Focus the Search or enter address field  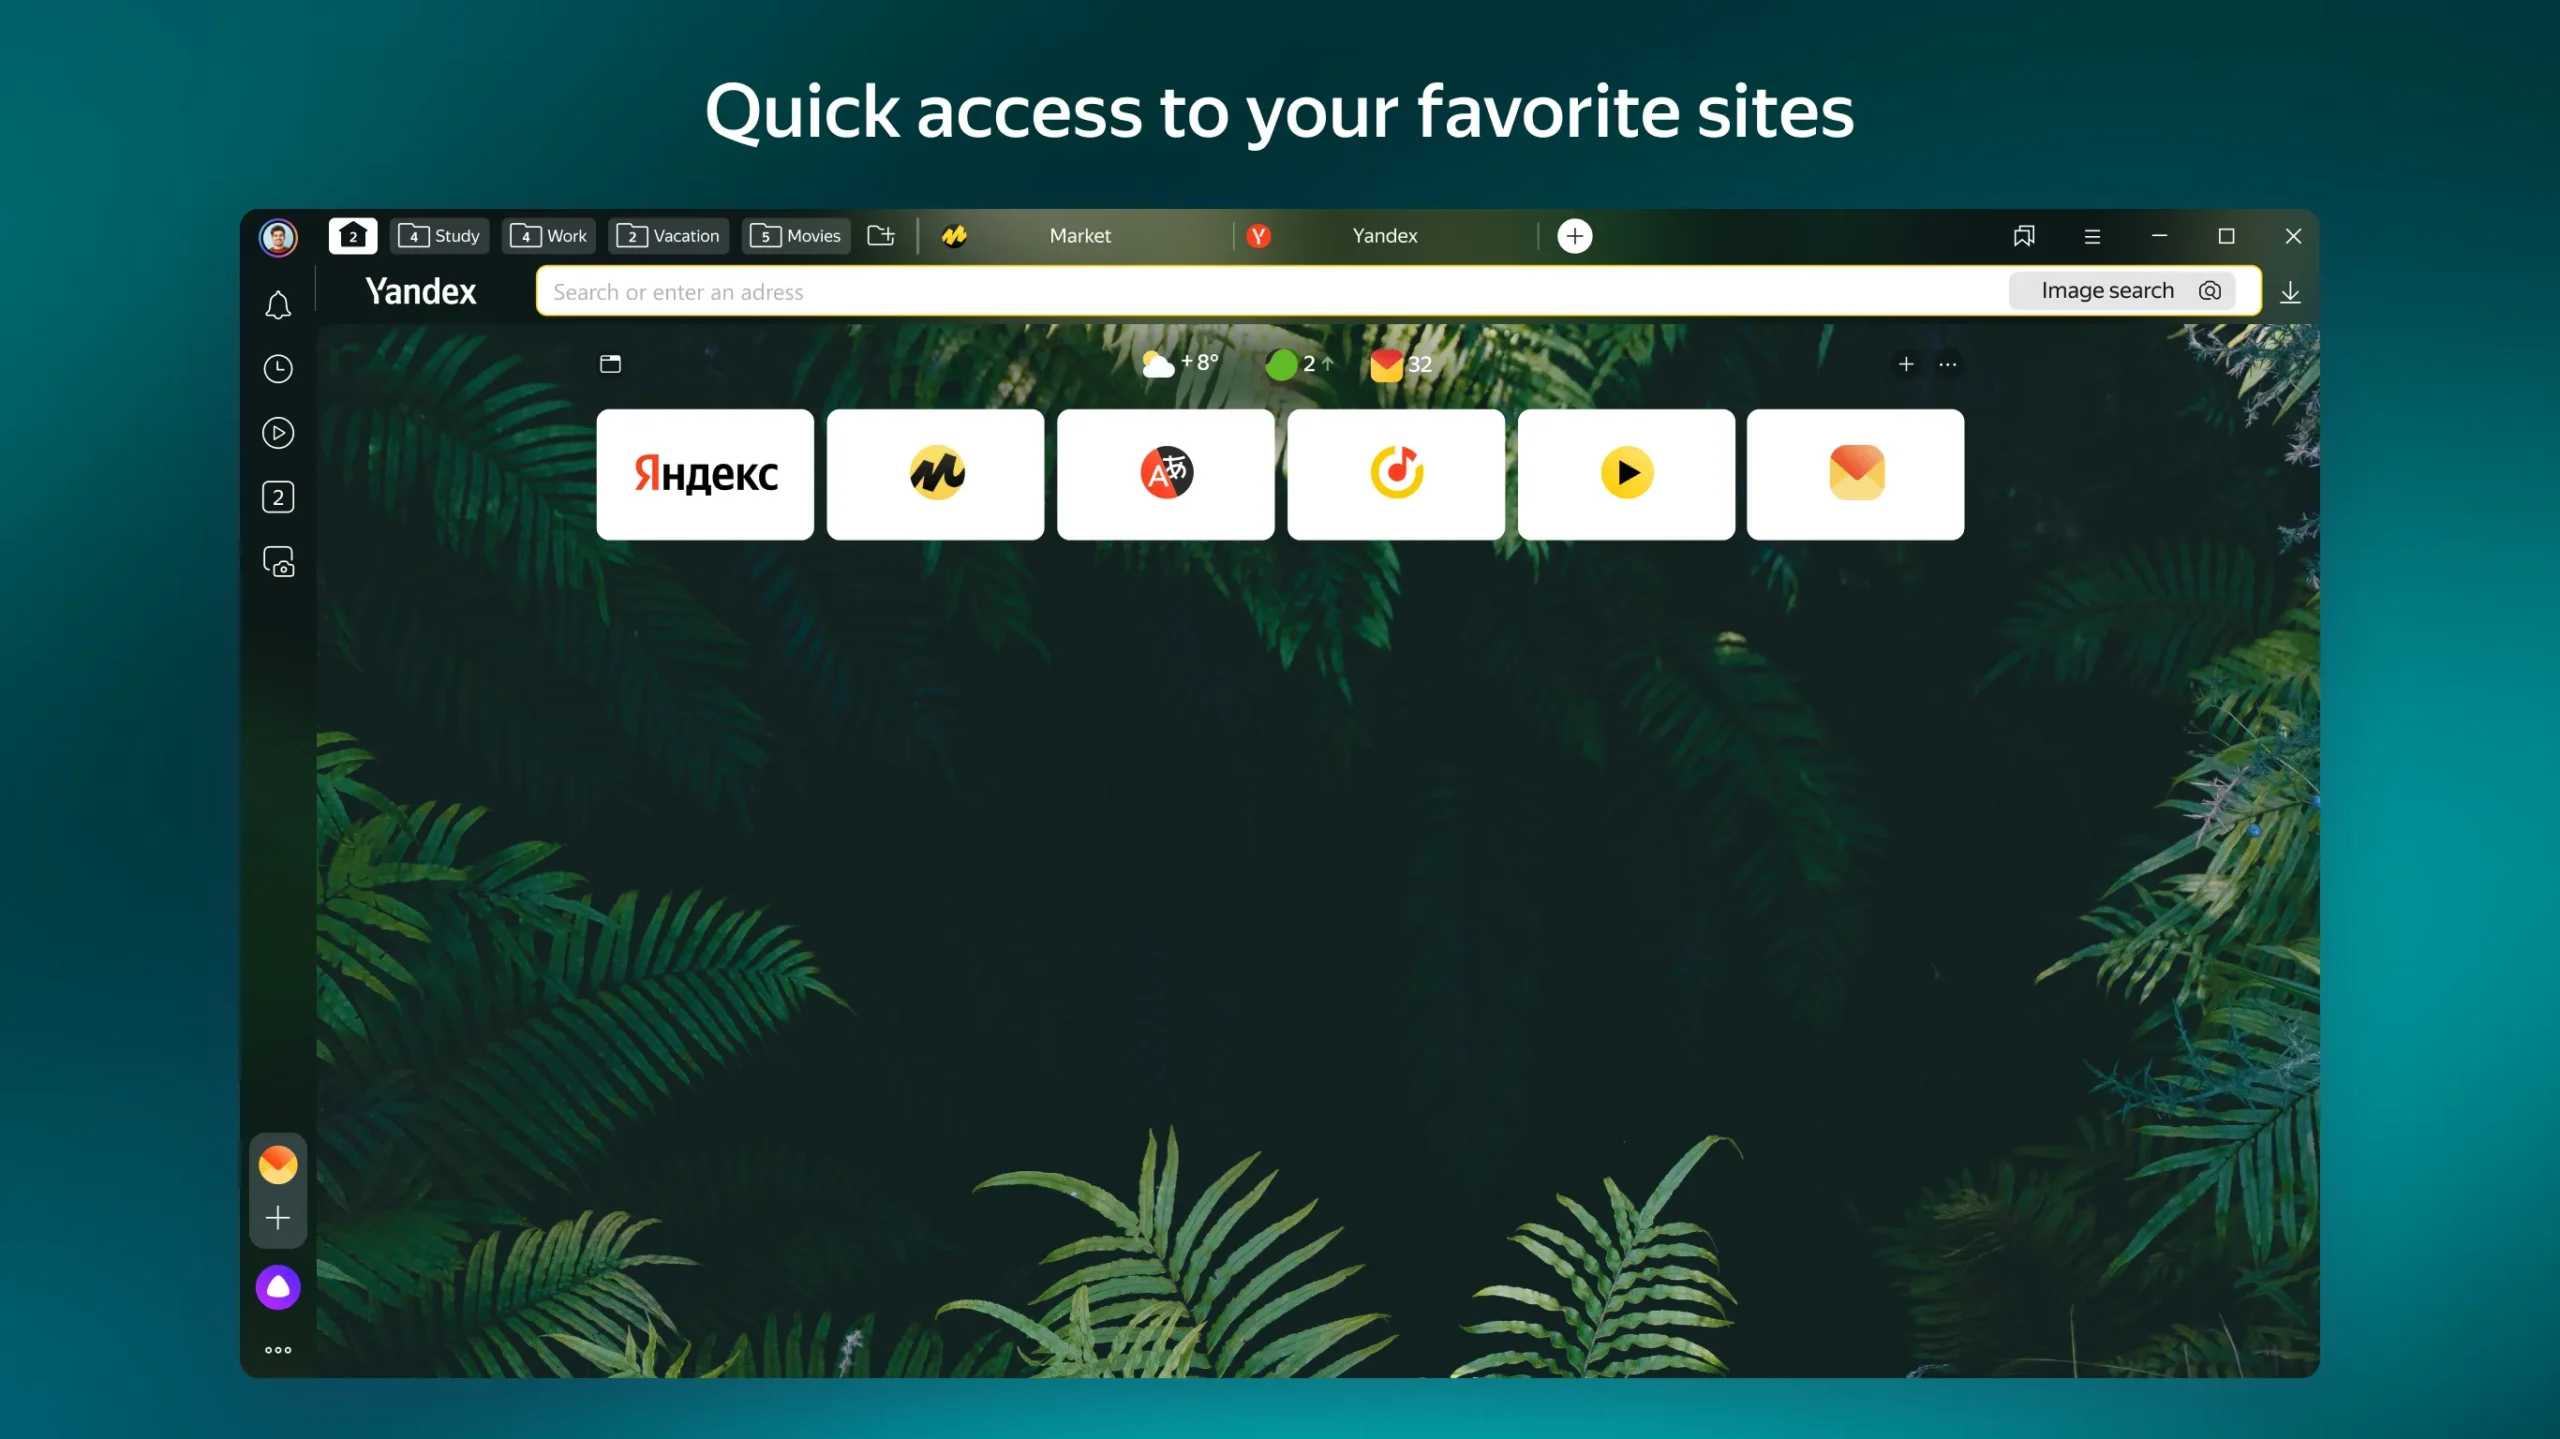click(1270, 292)
